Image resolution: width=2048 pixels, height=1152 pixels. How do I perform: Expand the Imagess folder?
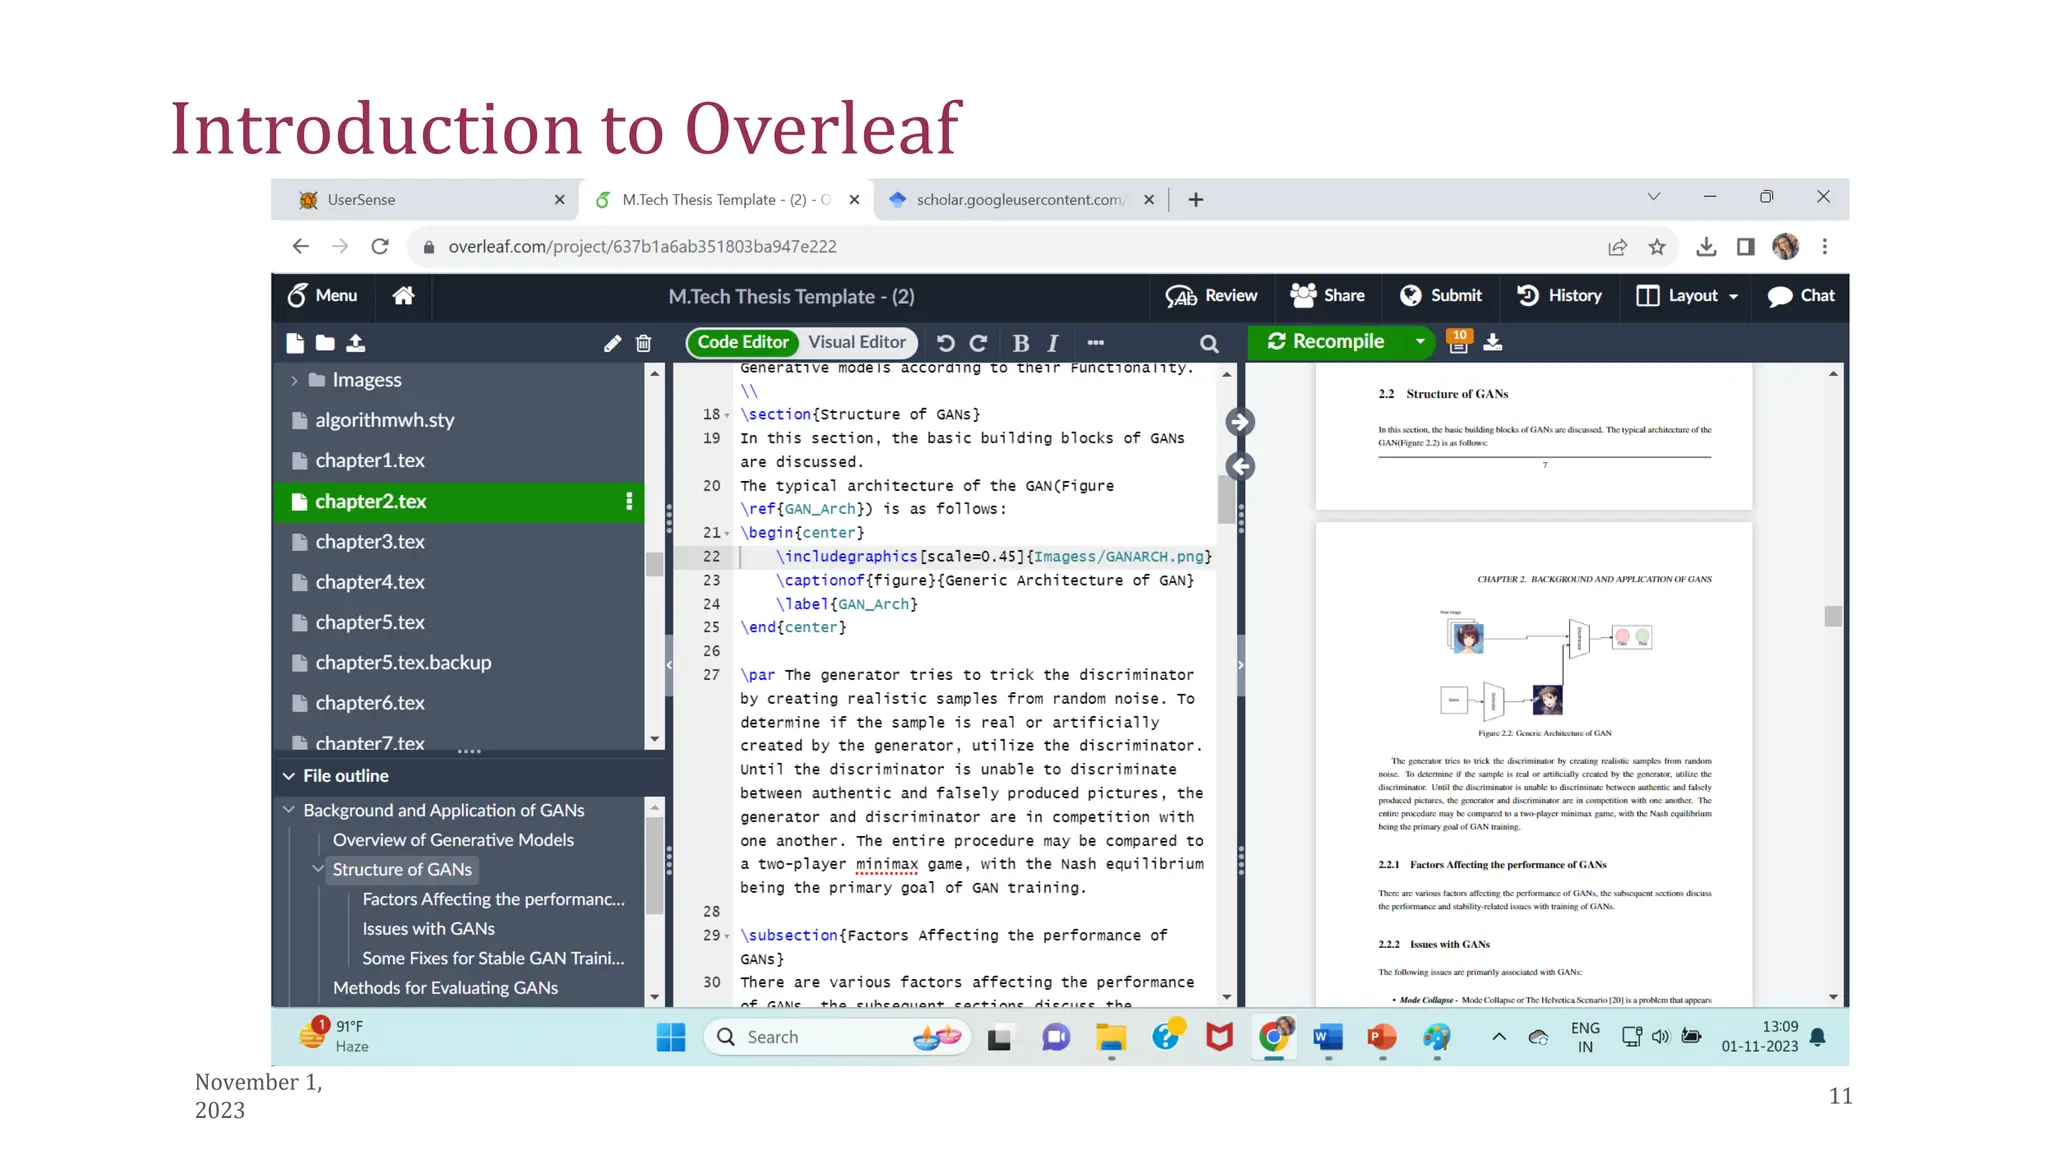(294, 380)
